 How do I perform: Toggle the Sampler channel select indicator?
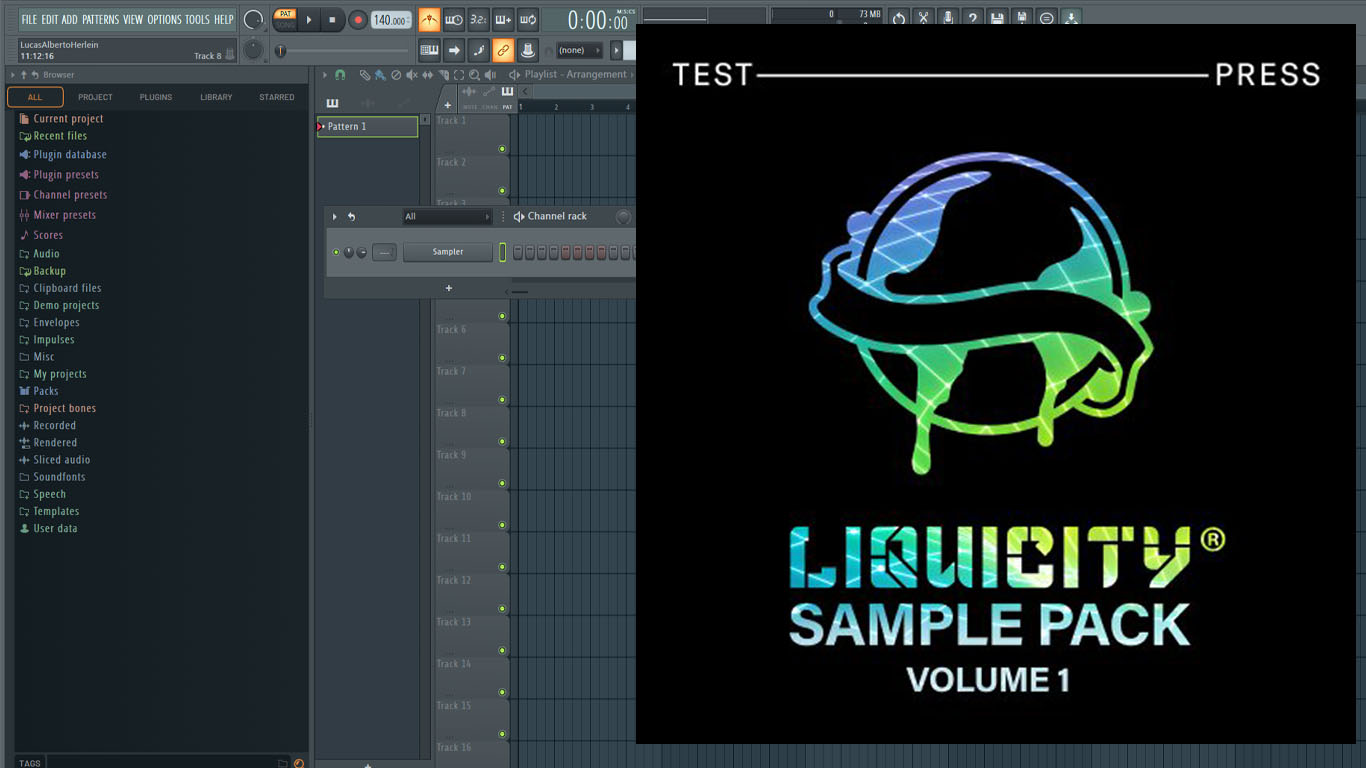503,252
